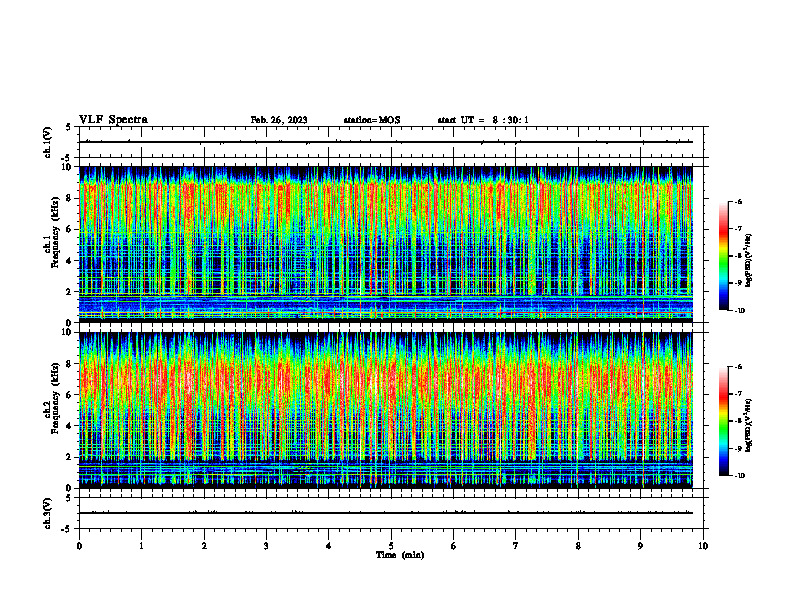Click time axis tick label '10'
The image size is (792, 612).
pos(703,546)
